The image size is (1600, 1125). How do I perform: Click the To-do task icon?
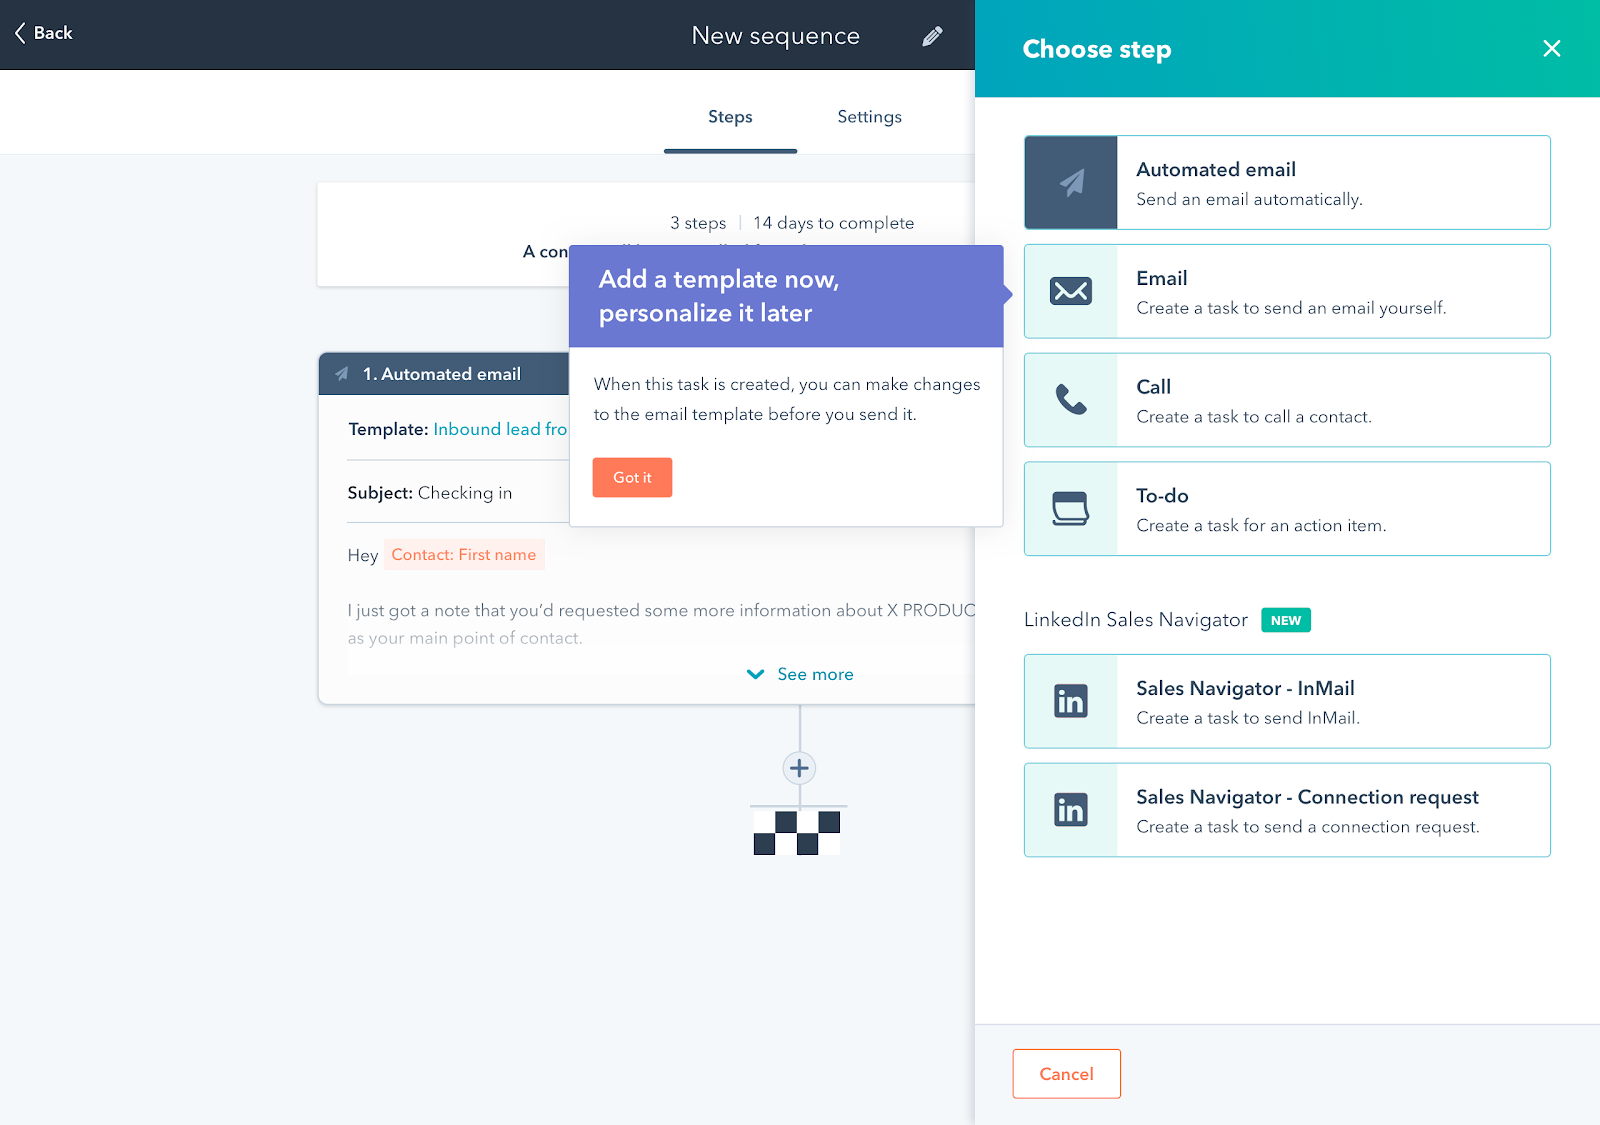click(x=1071, y=508)
